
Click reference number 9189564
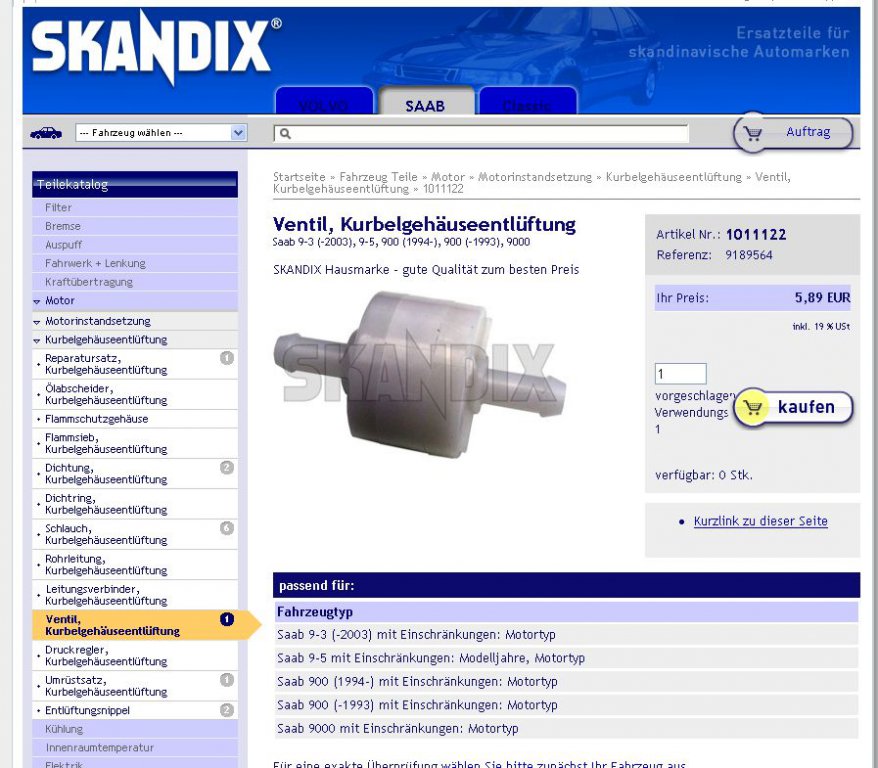coord(749,255)
